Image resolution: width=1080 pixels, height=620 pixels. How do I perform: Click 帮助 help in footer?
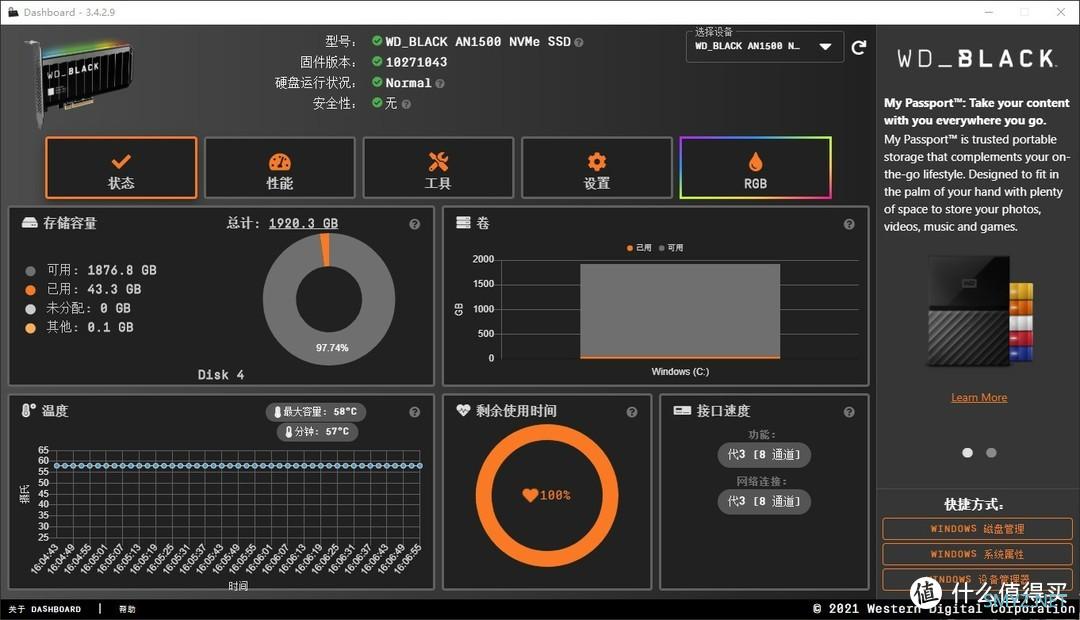(x=127, y=609)
